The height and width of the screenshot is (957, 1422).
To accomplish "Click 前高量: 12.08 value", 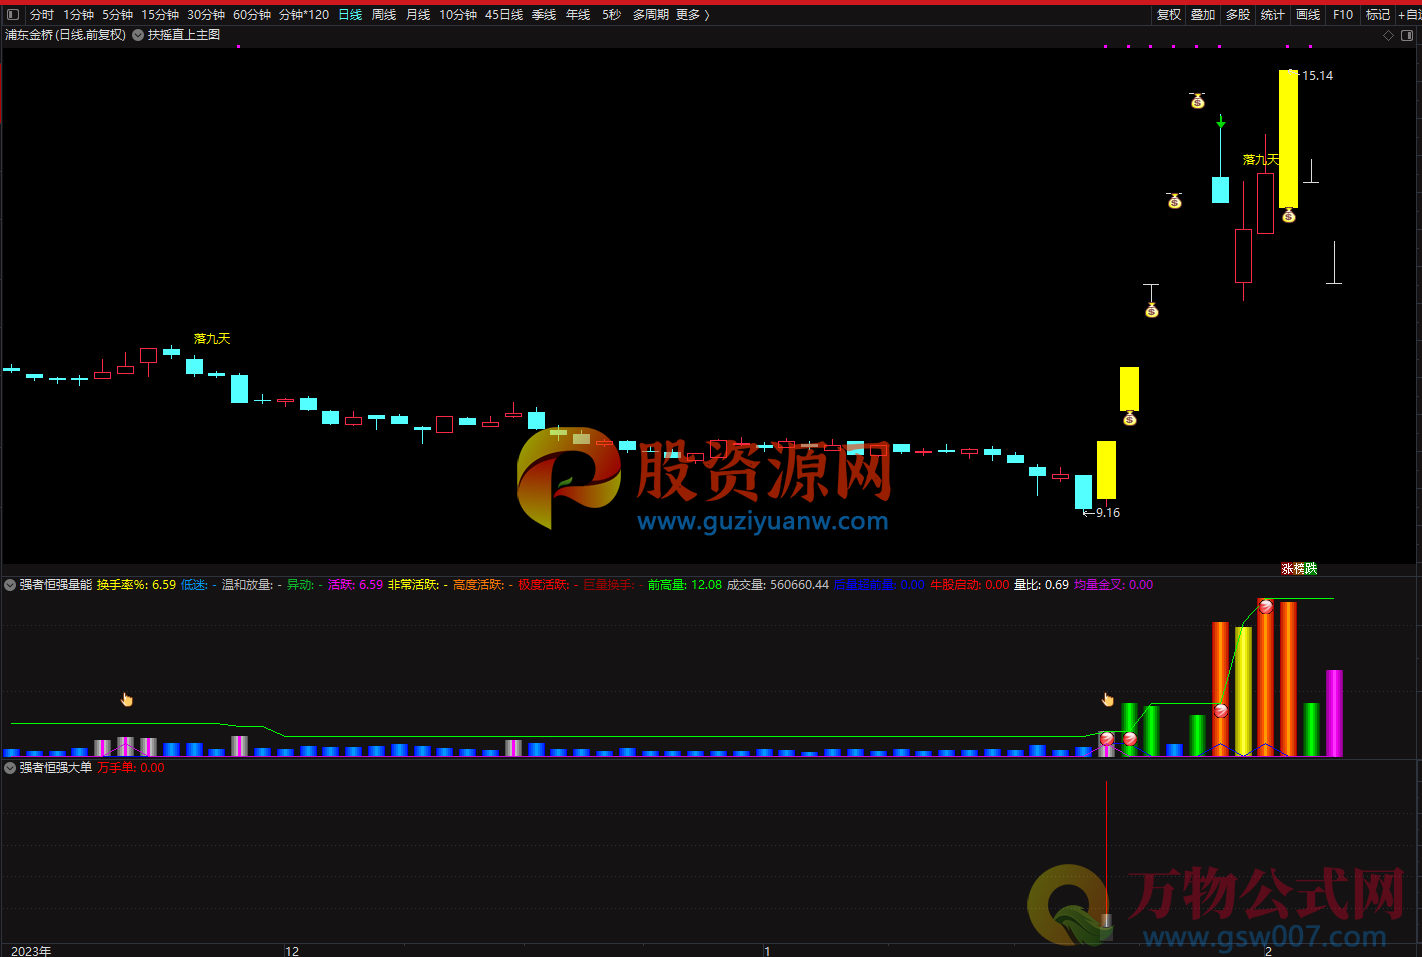I will click(684, 585).
